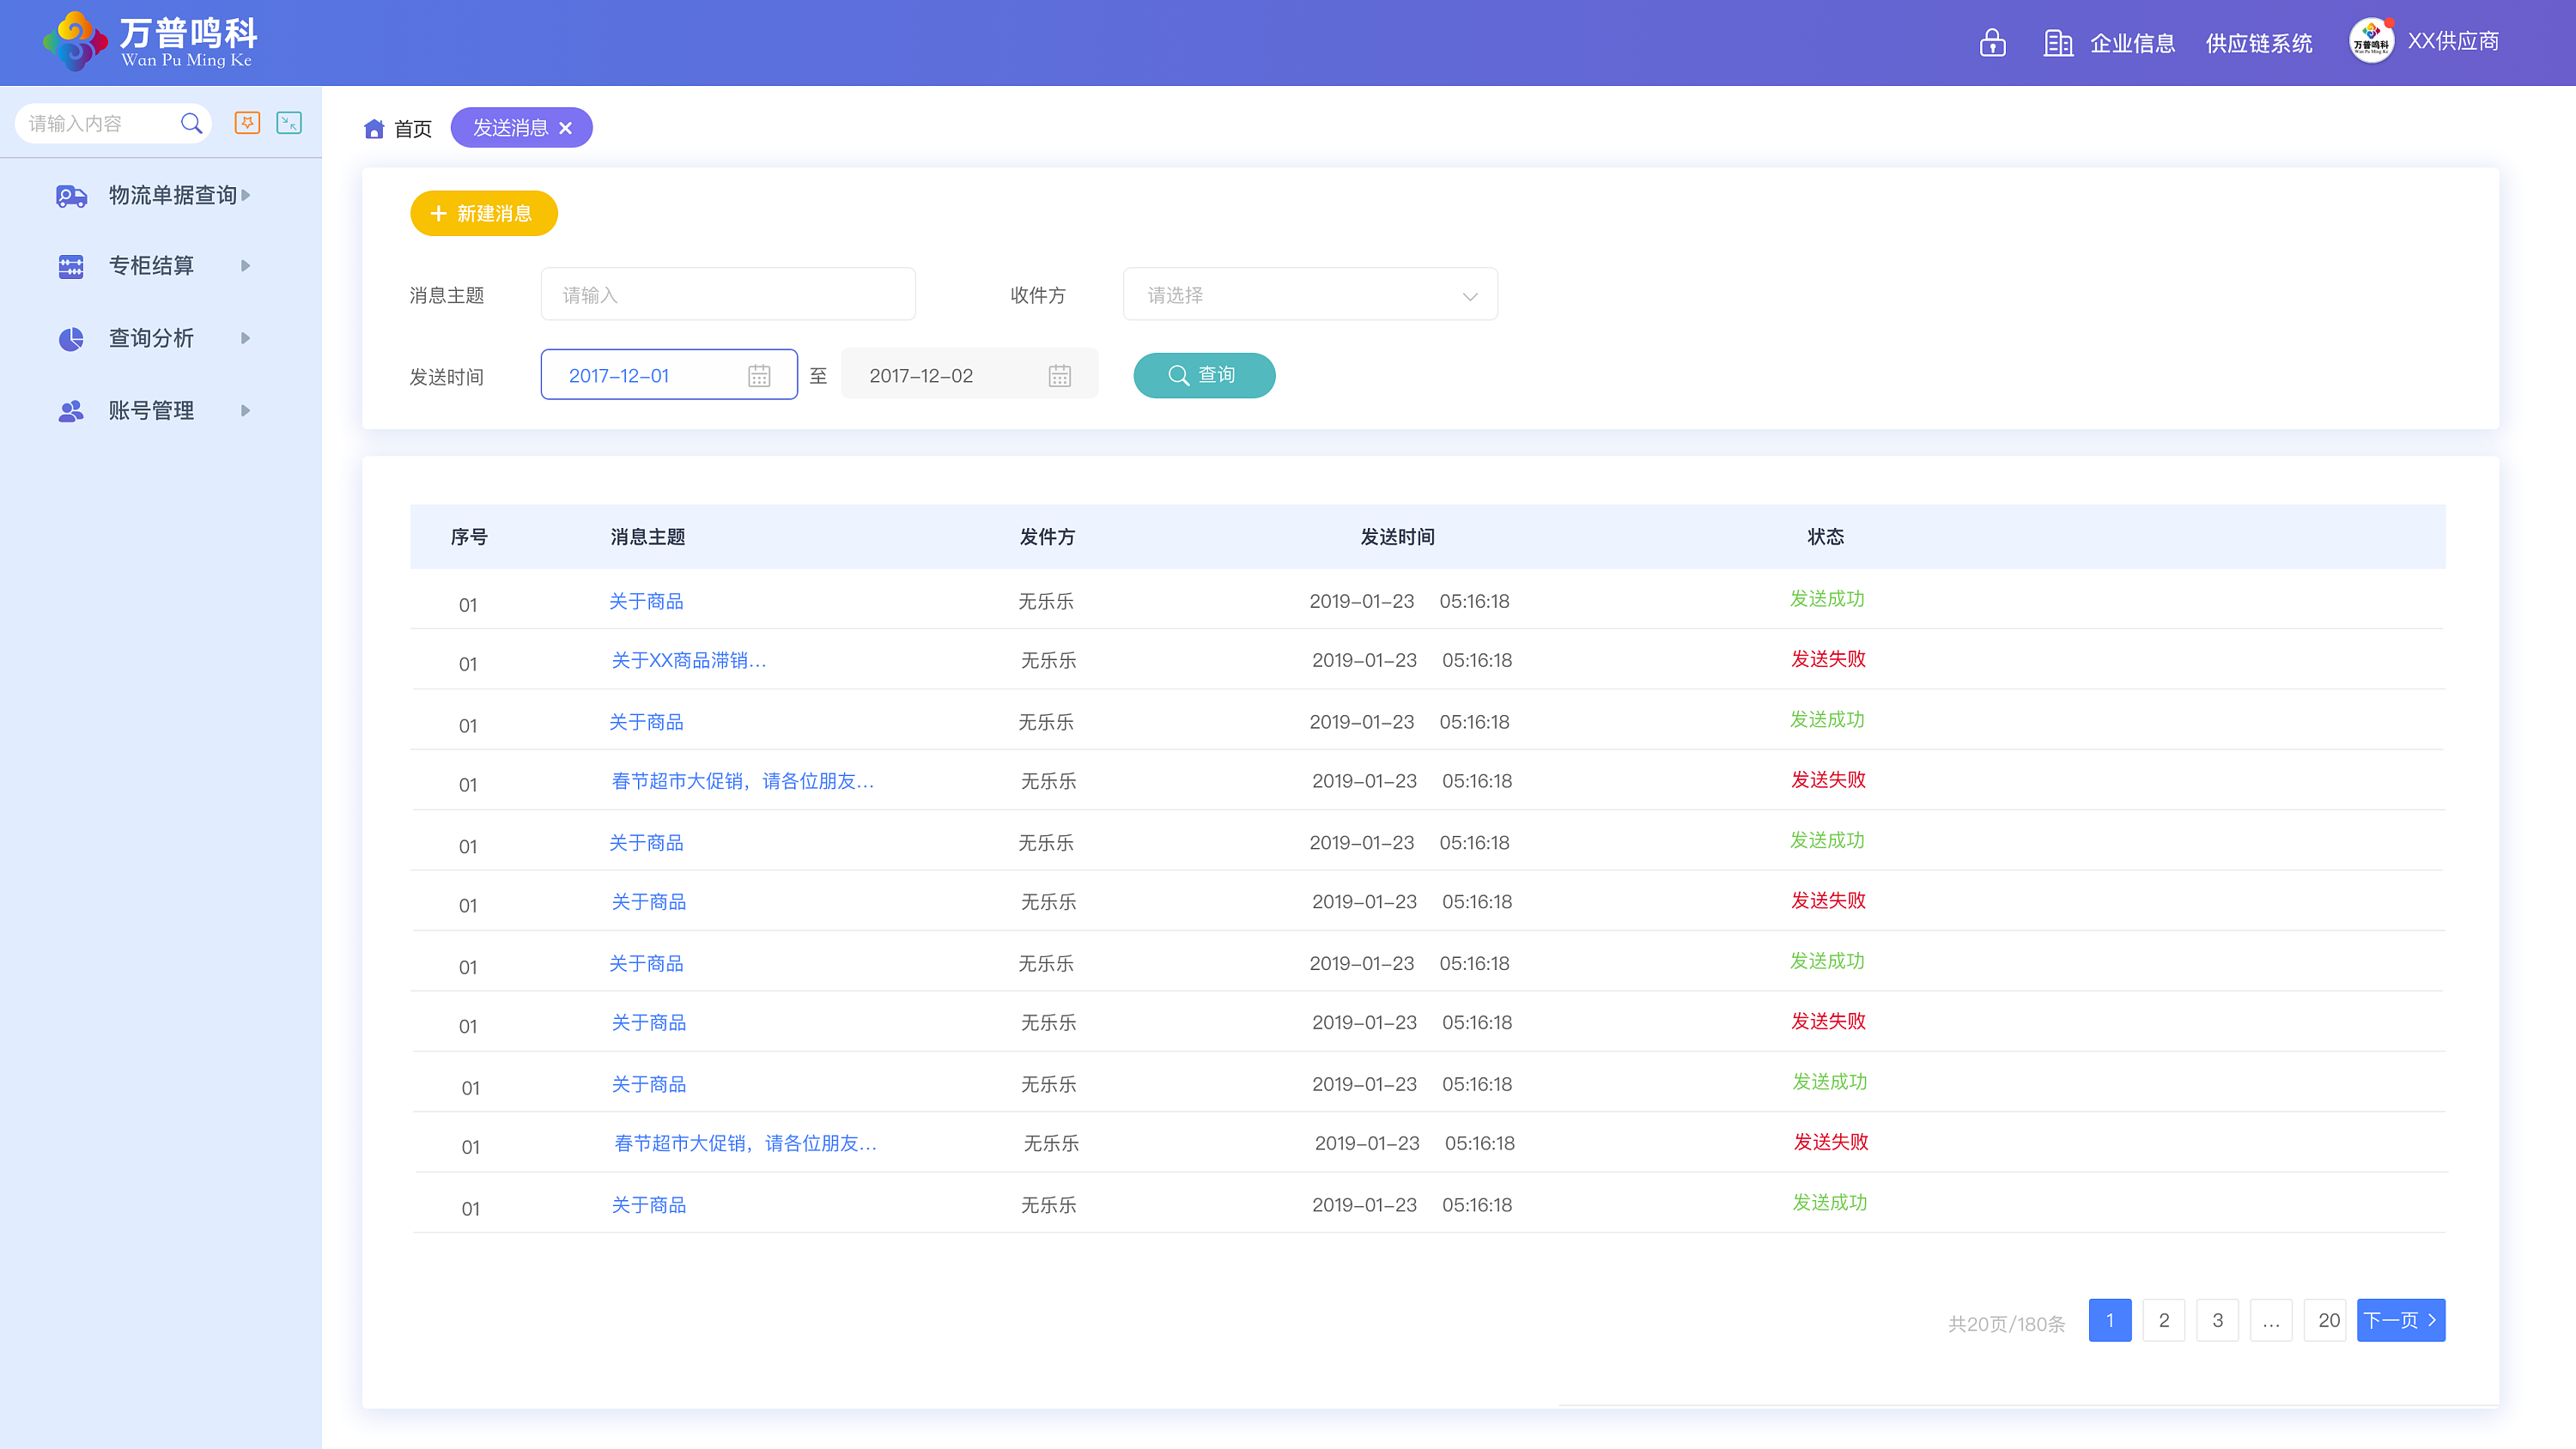
Task: Collapse the sidebar using the teal shrink icon
Action: tap(289, 122)
